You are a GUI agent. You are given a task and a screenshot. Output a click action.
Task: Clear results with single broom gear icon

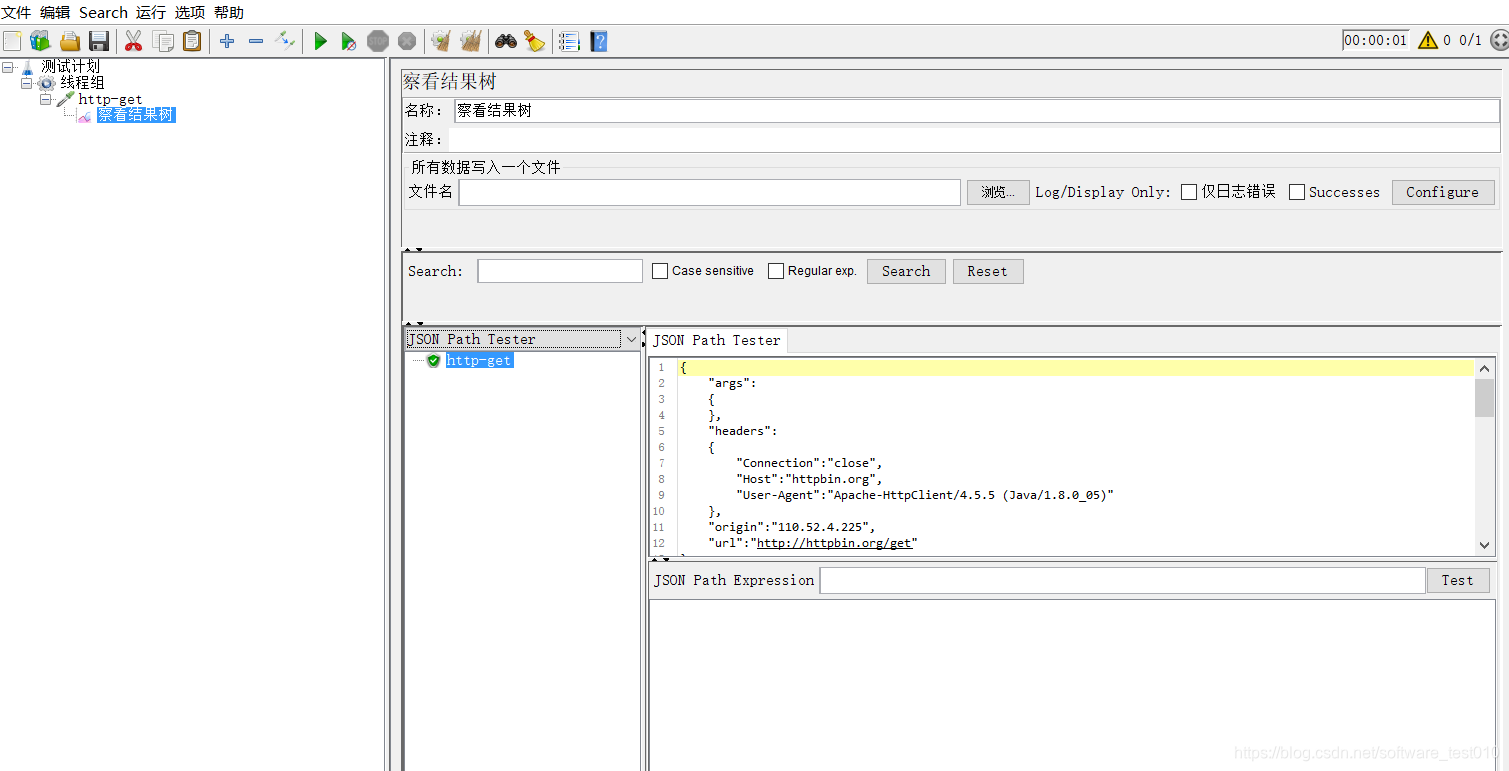[x=440, y=41]
